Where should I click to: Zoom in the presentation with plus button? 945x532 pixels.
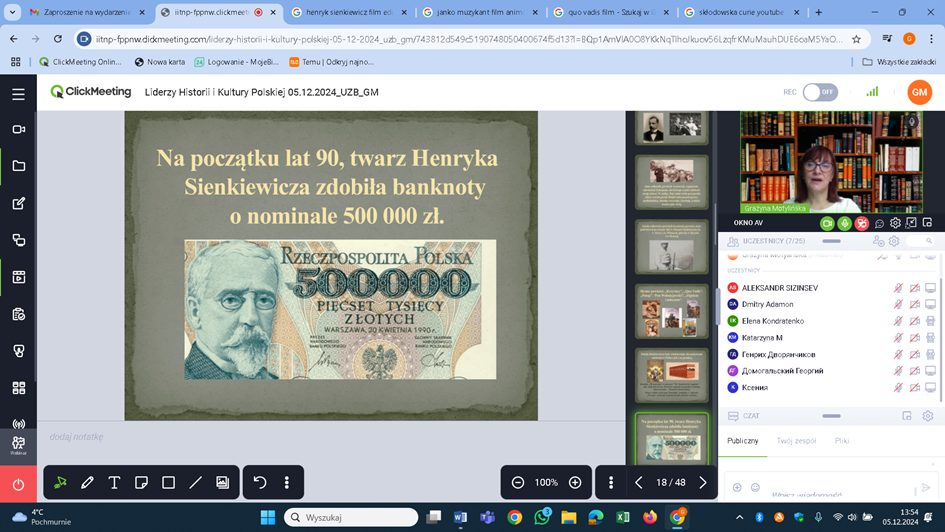575,483
